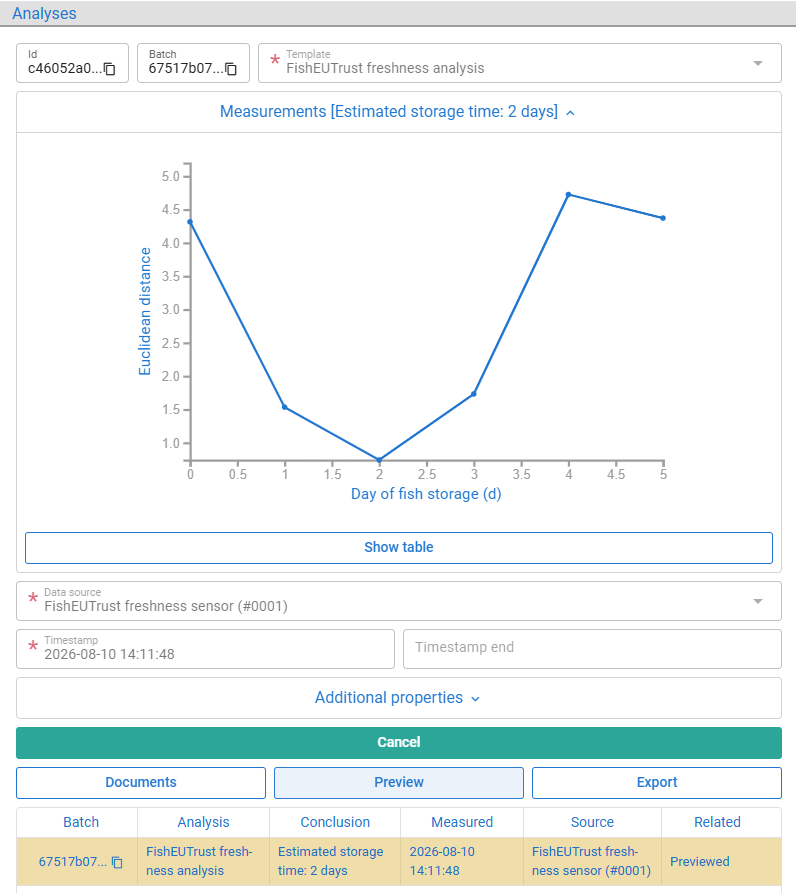Copy the batch id in the table row
The width and height of the screenshot is (796, 893).
pos(117,862)
